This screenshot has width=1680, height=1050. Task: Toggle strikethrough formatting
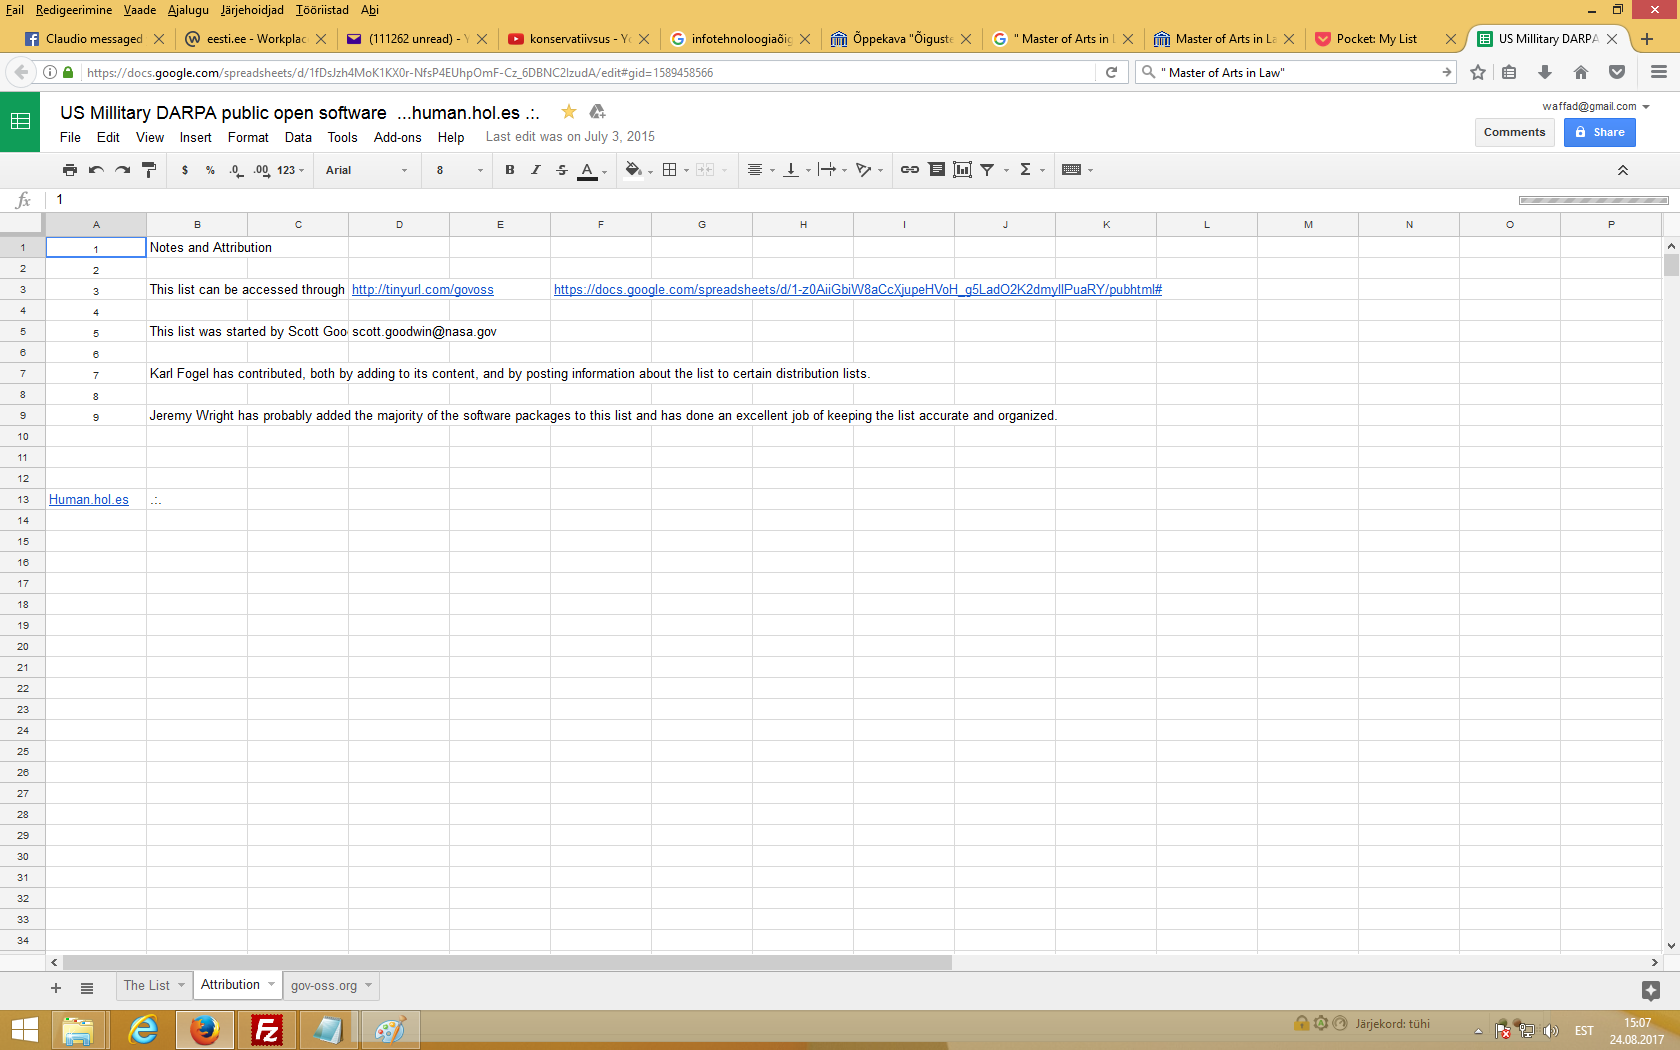pyautogui.click(x=562, y=170)
